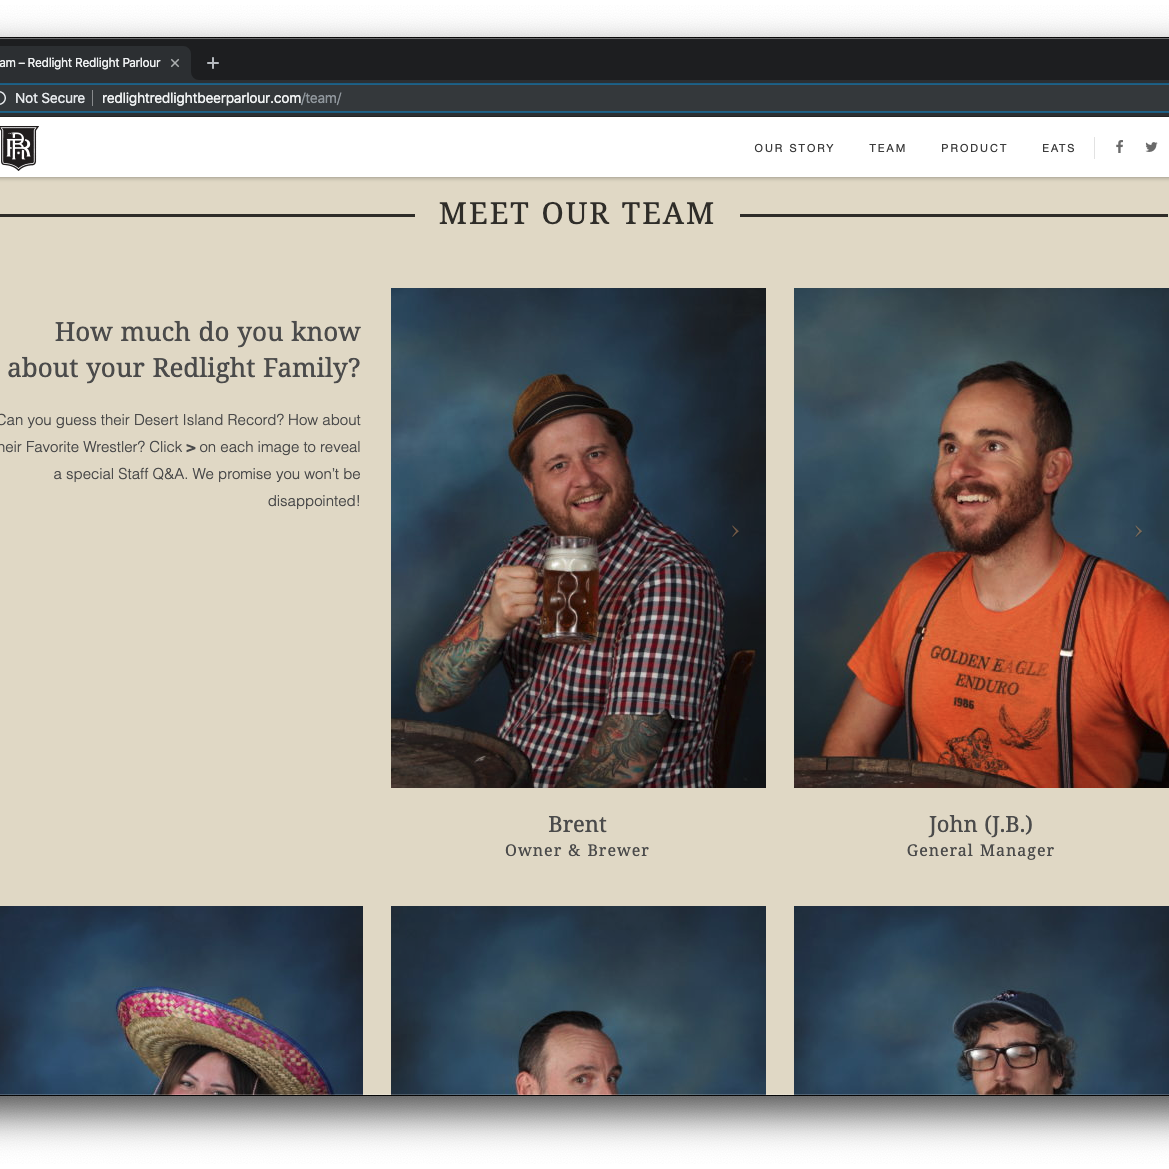1169x1169 pixels.
Task: Open the photo with the sombrero hat
Action: click(x=181, y=1000)
